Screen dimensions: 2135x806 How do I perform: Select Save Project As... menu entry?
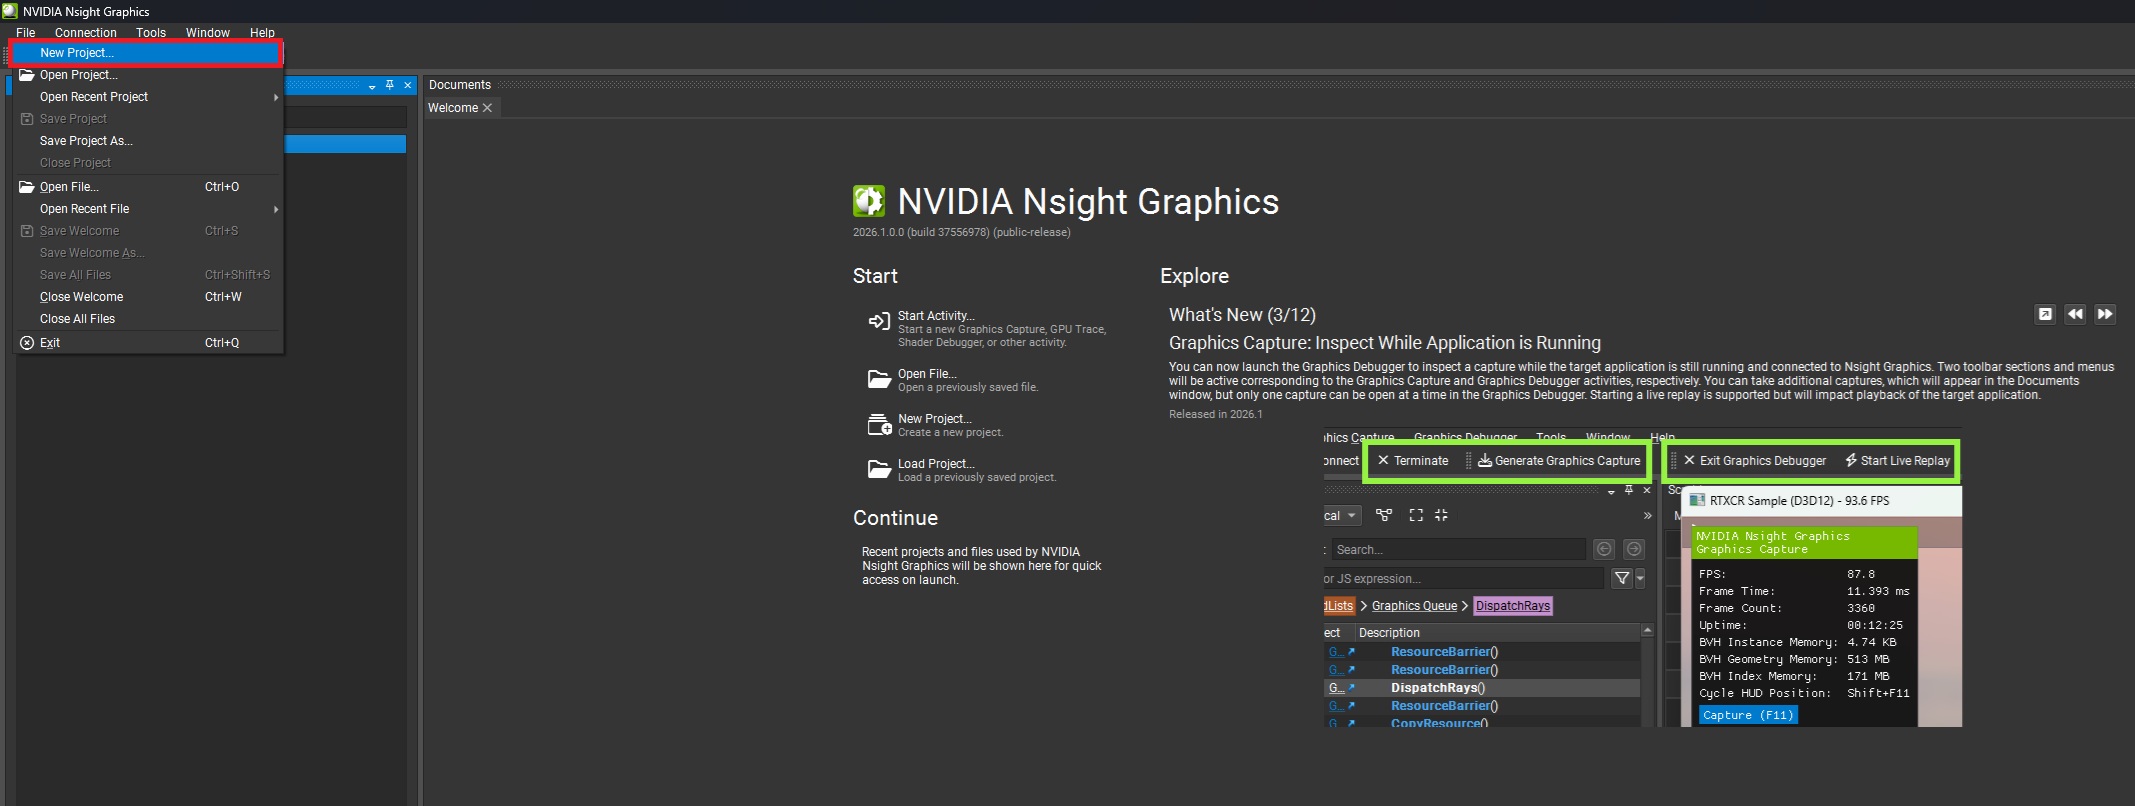click(86, 141)
